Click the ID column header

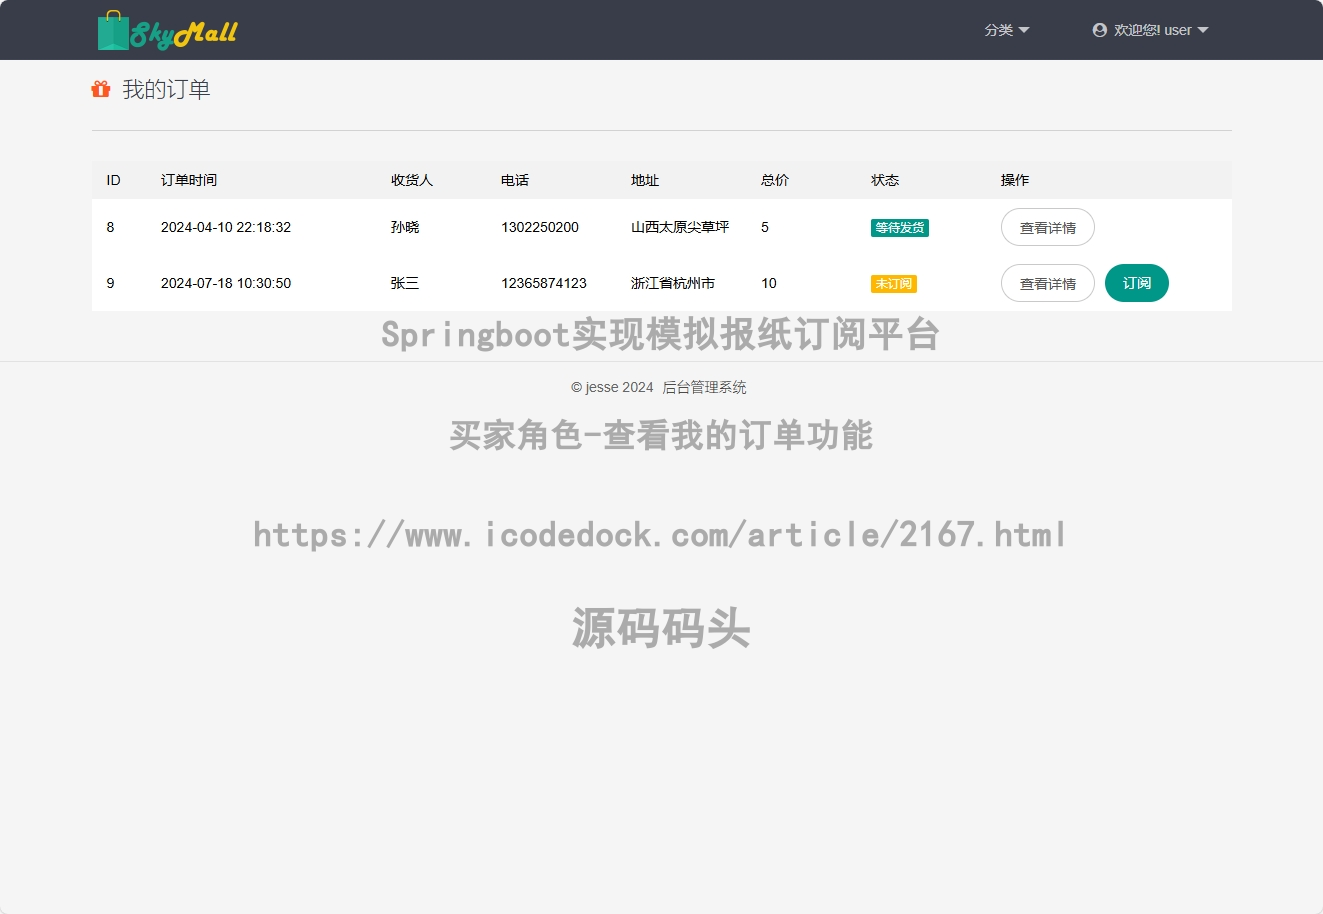coord(113,180)
